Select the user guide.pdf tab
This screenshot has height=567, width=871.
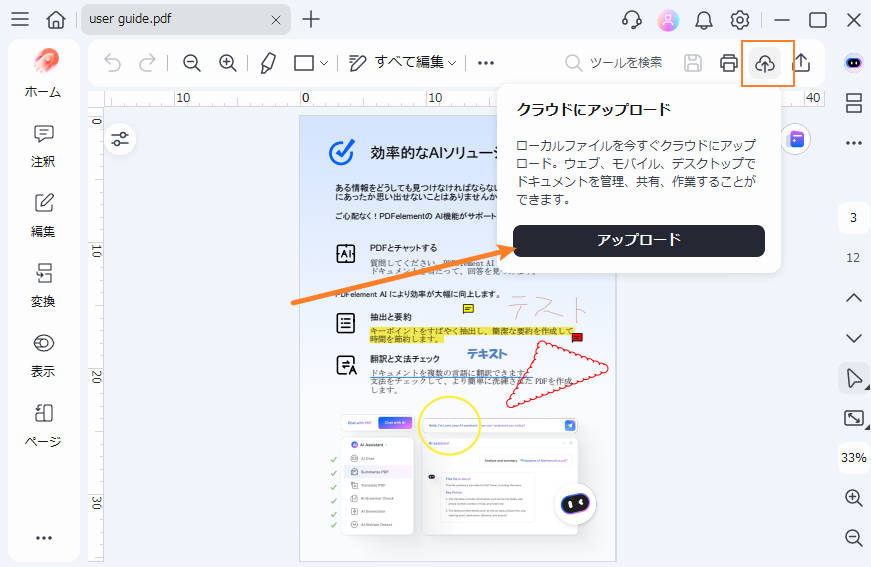coord(186,19)
